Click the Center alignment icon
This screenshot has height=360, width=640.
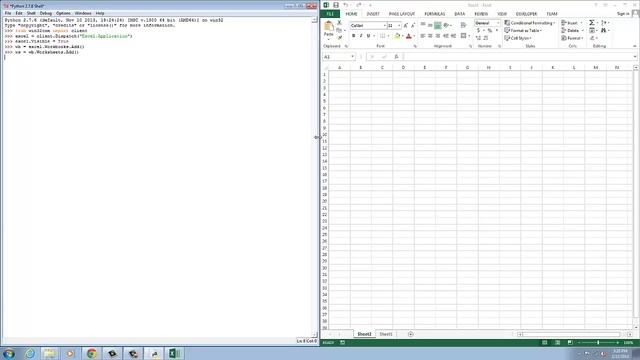click(x=430, y=36)
